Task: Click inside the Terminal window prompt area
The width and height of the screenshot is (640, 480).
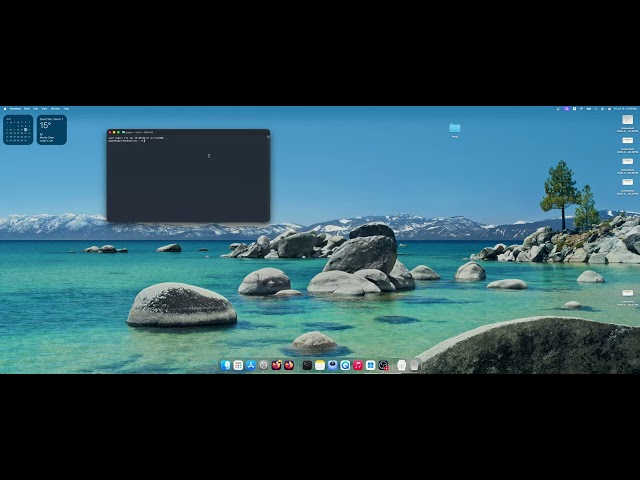Action: point(188,180)
